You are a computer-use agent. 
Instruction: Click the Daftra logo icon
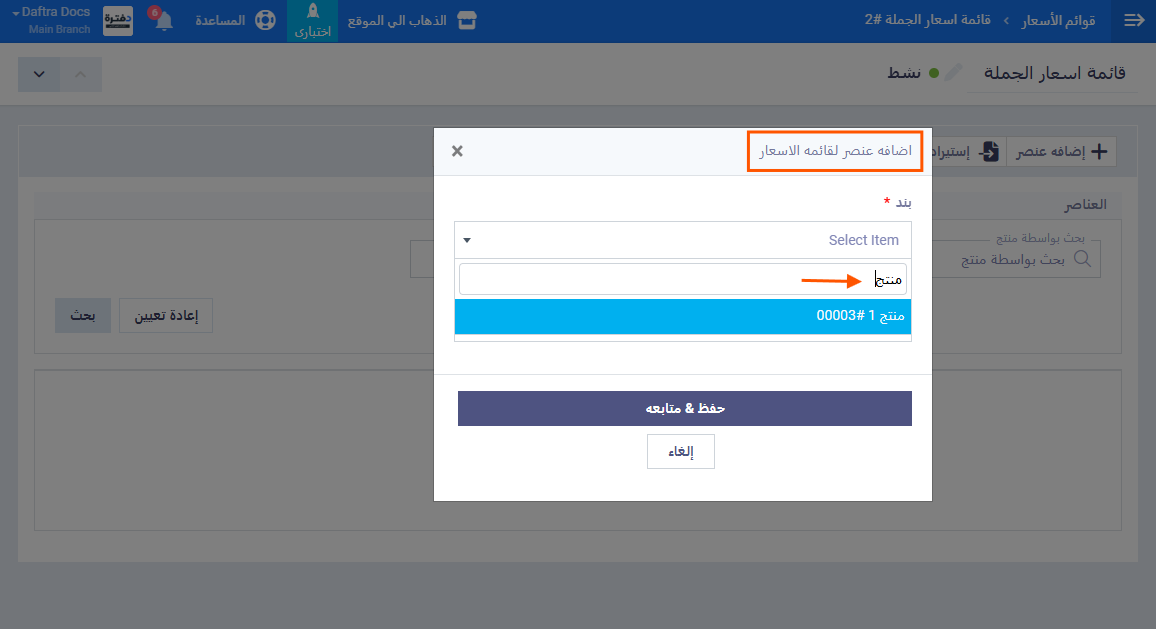click(118, 21)
